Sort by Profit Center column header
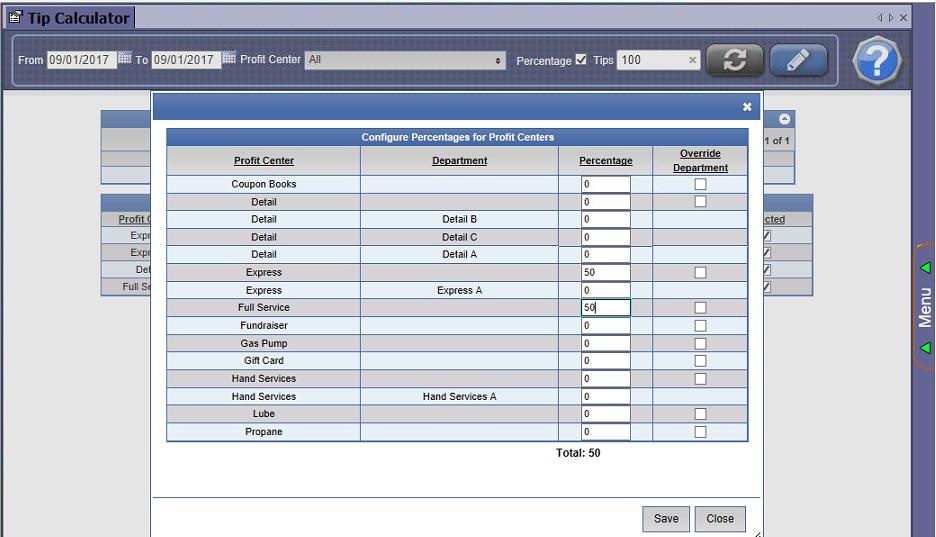This screenshot has height=537, width=936. click(x=264, y=161)
